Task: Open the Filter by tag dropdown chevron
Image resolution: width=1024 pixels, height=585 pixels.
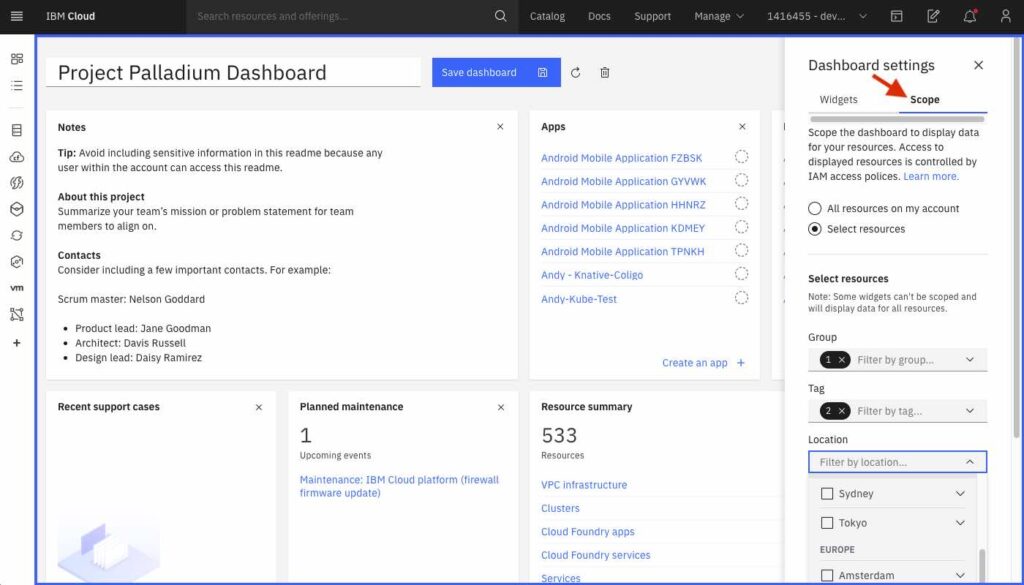Action: (x=970, y=411)
